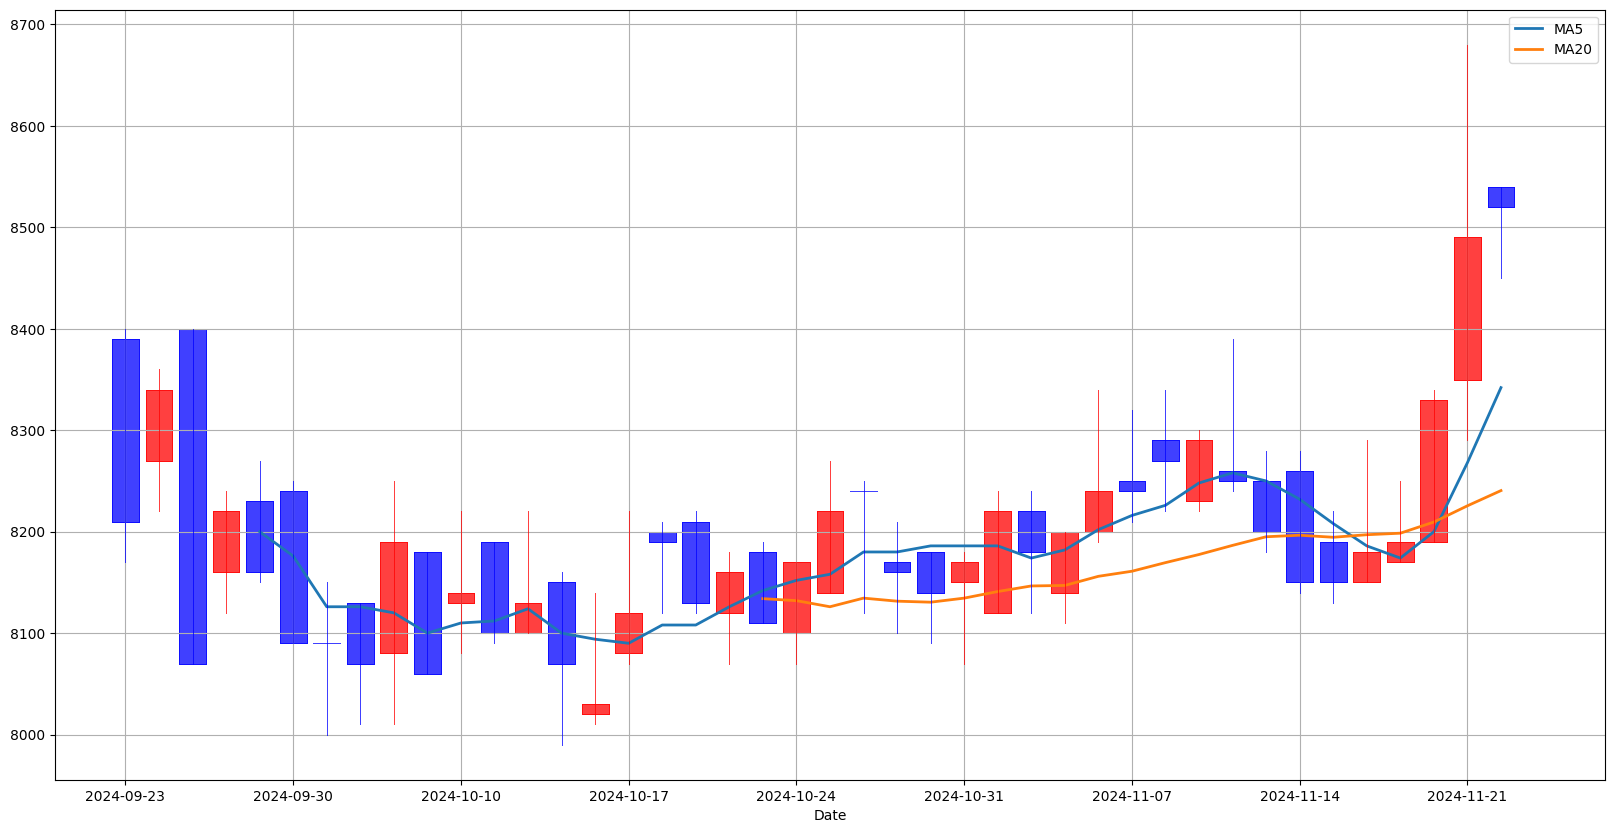Viewport: 1614px width, 833px height.
Task: Select the red candle on 2024-10-24
Action: point(796,598)
